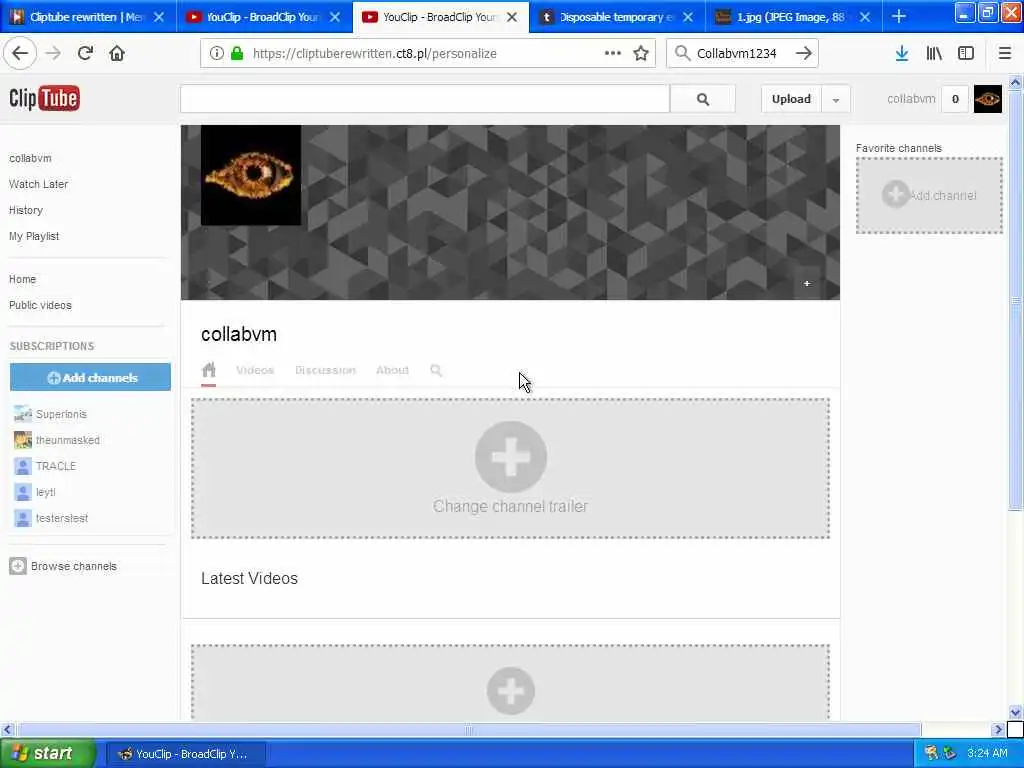This screenshot has width=1024, height=768.
Task: Click the Add channel plus in Favorite channels
Action: (x=895, y=195)
